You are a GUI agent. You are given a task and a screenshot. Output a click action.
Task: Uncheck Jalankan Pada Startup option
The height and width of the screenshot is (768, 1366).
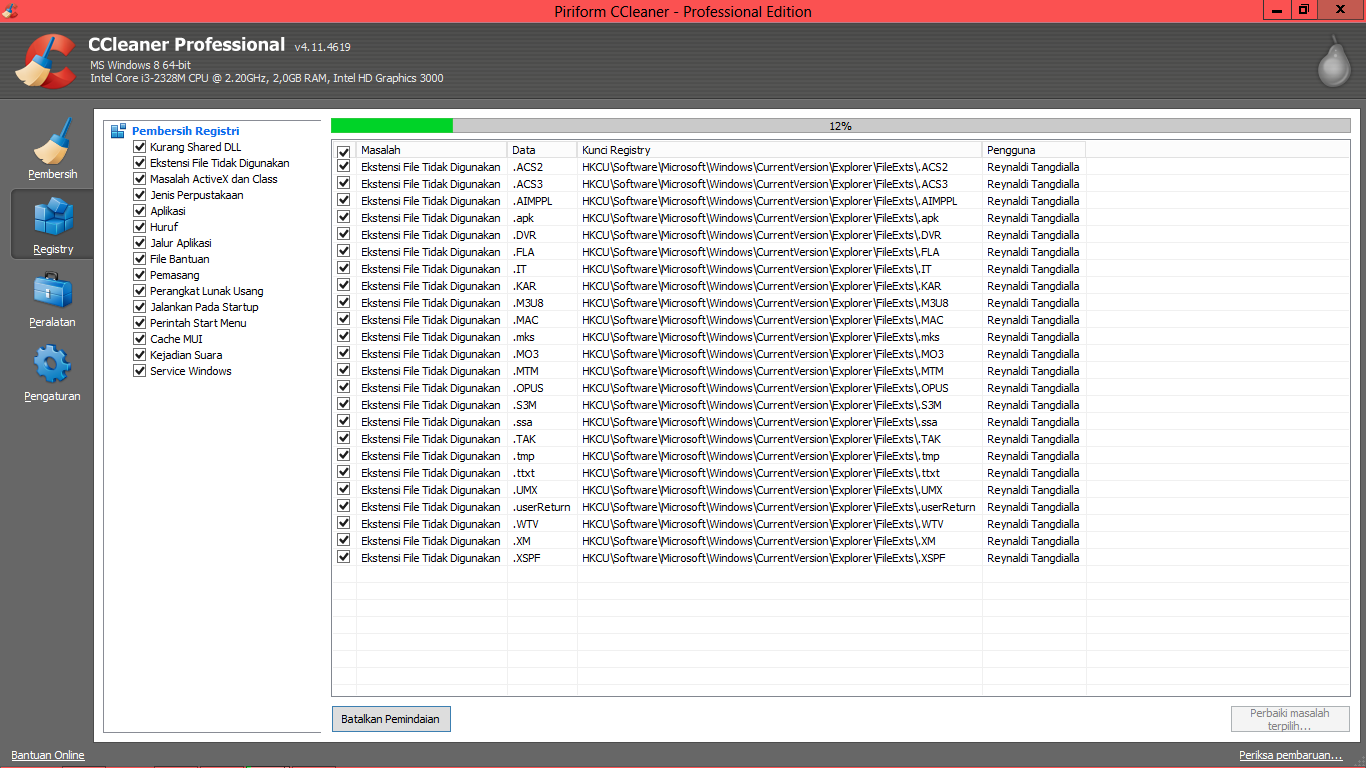(x=140, y=307)
